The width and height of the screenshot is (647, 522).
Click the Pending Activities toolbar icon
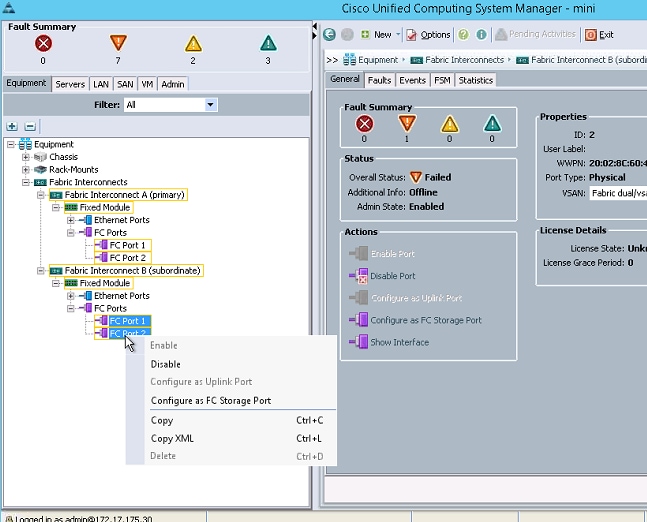coord(501,35)
